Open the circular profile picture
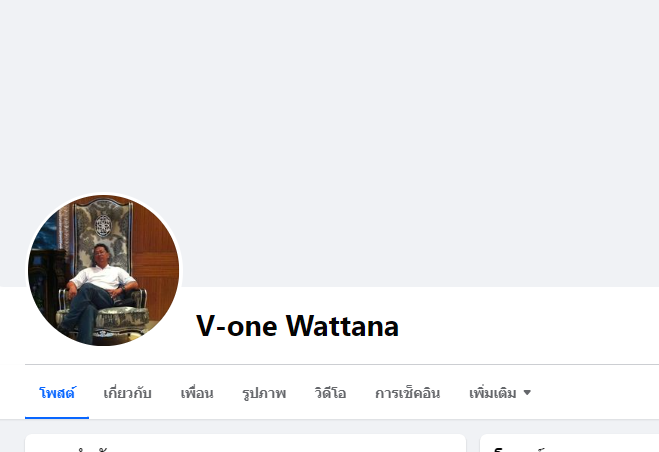The image size is (659, 452). (x=103, y=271)
